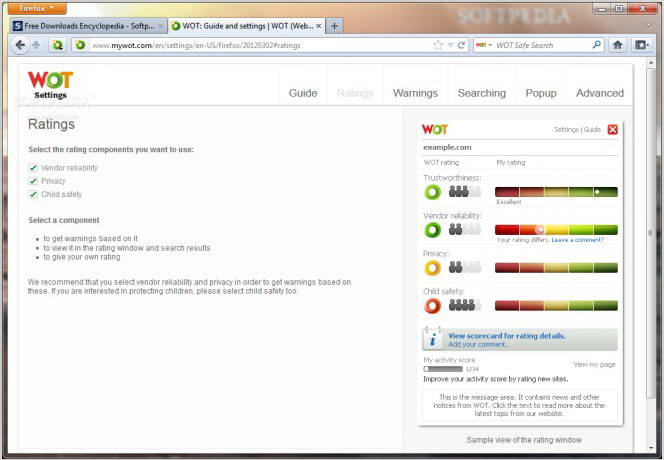Screen dimensions: 664x460
Task: Click Privacy confidence people icons
Action: (x=465, y=268)
